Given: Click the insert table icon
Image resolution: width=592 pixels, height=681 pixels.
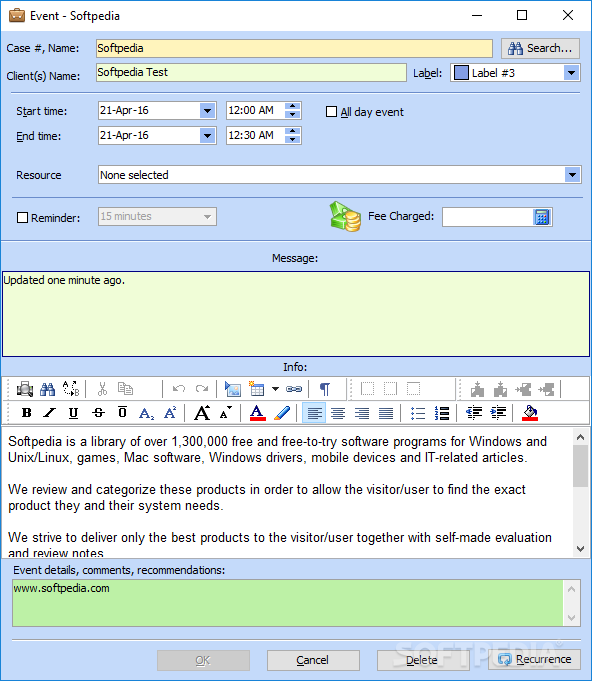Looking at the screenshot, I should [256, 389].
